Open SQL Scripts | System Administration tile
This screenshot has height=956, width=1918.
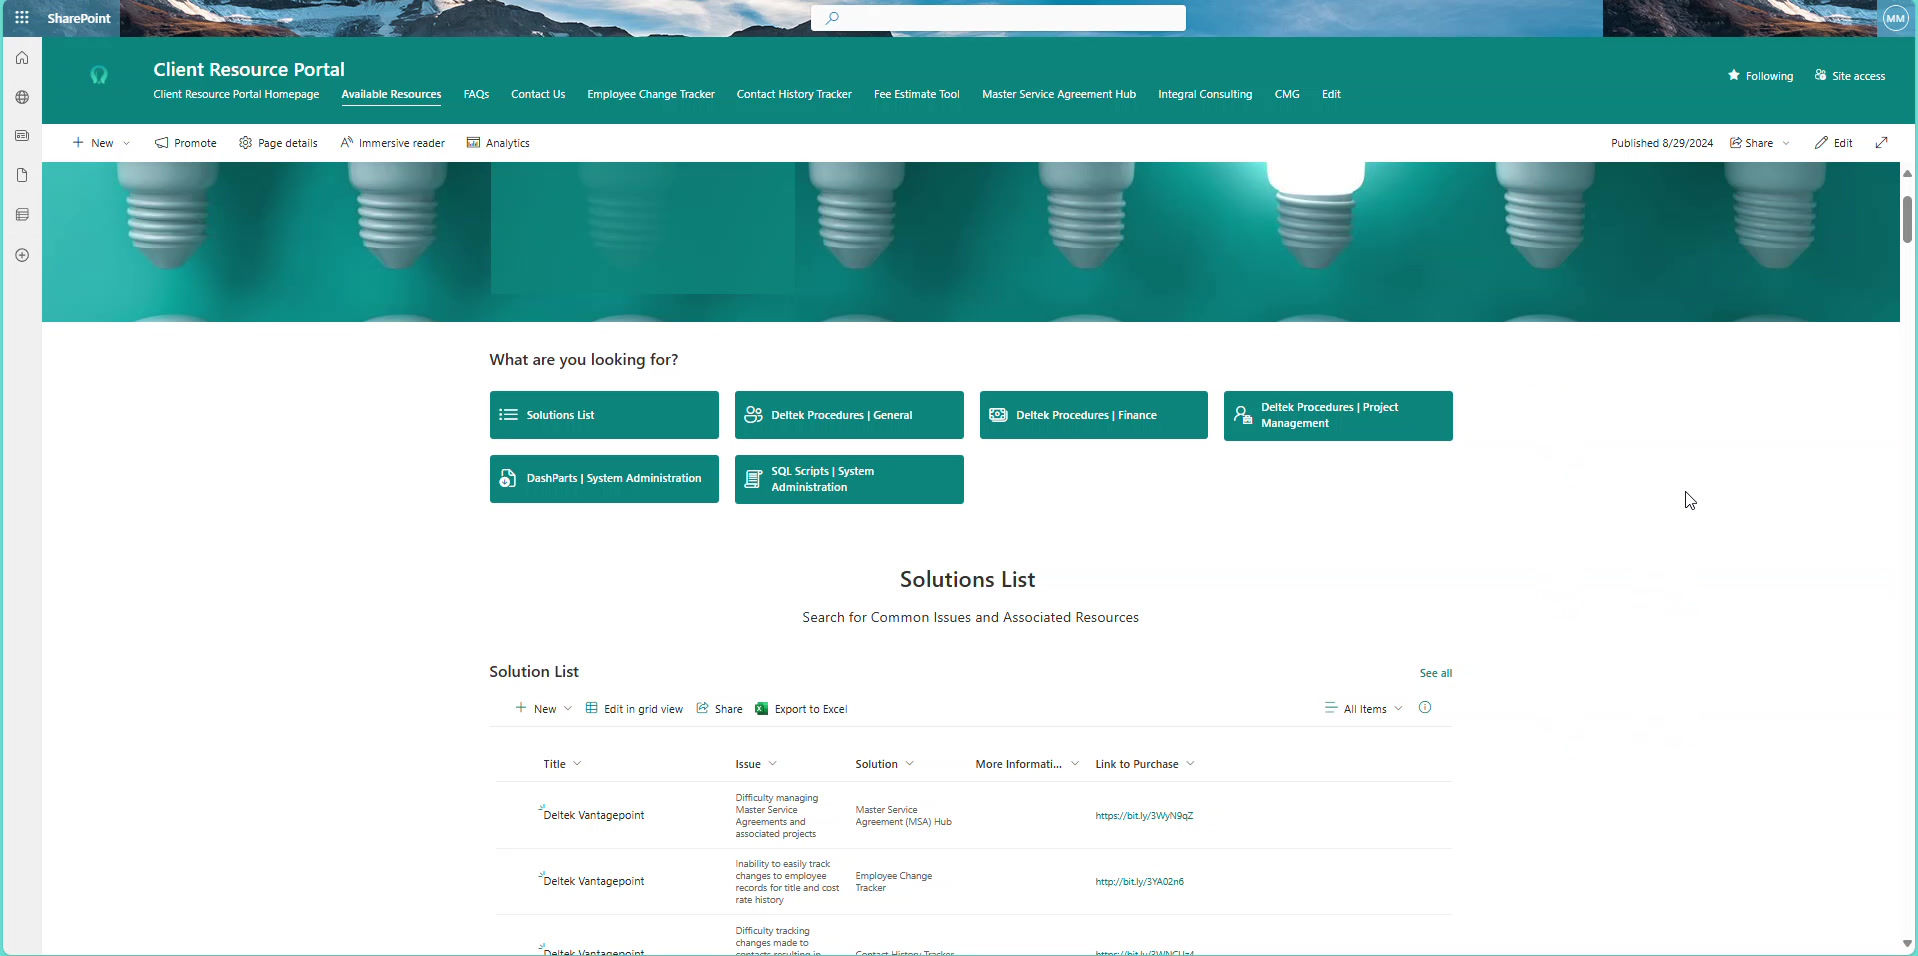pos(849,479)
